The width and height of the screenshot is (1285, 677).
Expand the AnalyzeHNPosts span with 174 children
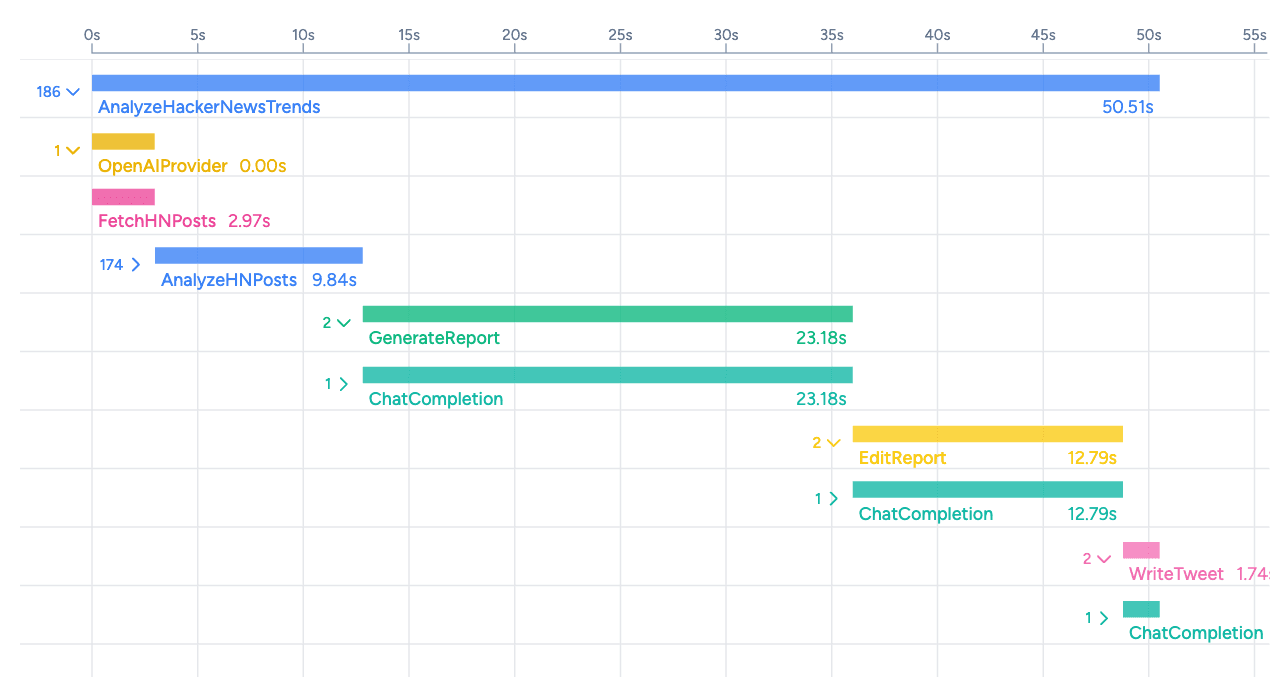[136, 266]
